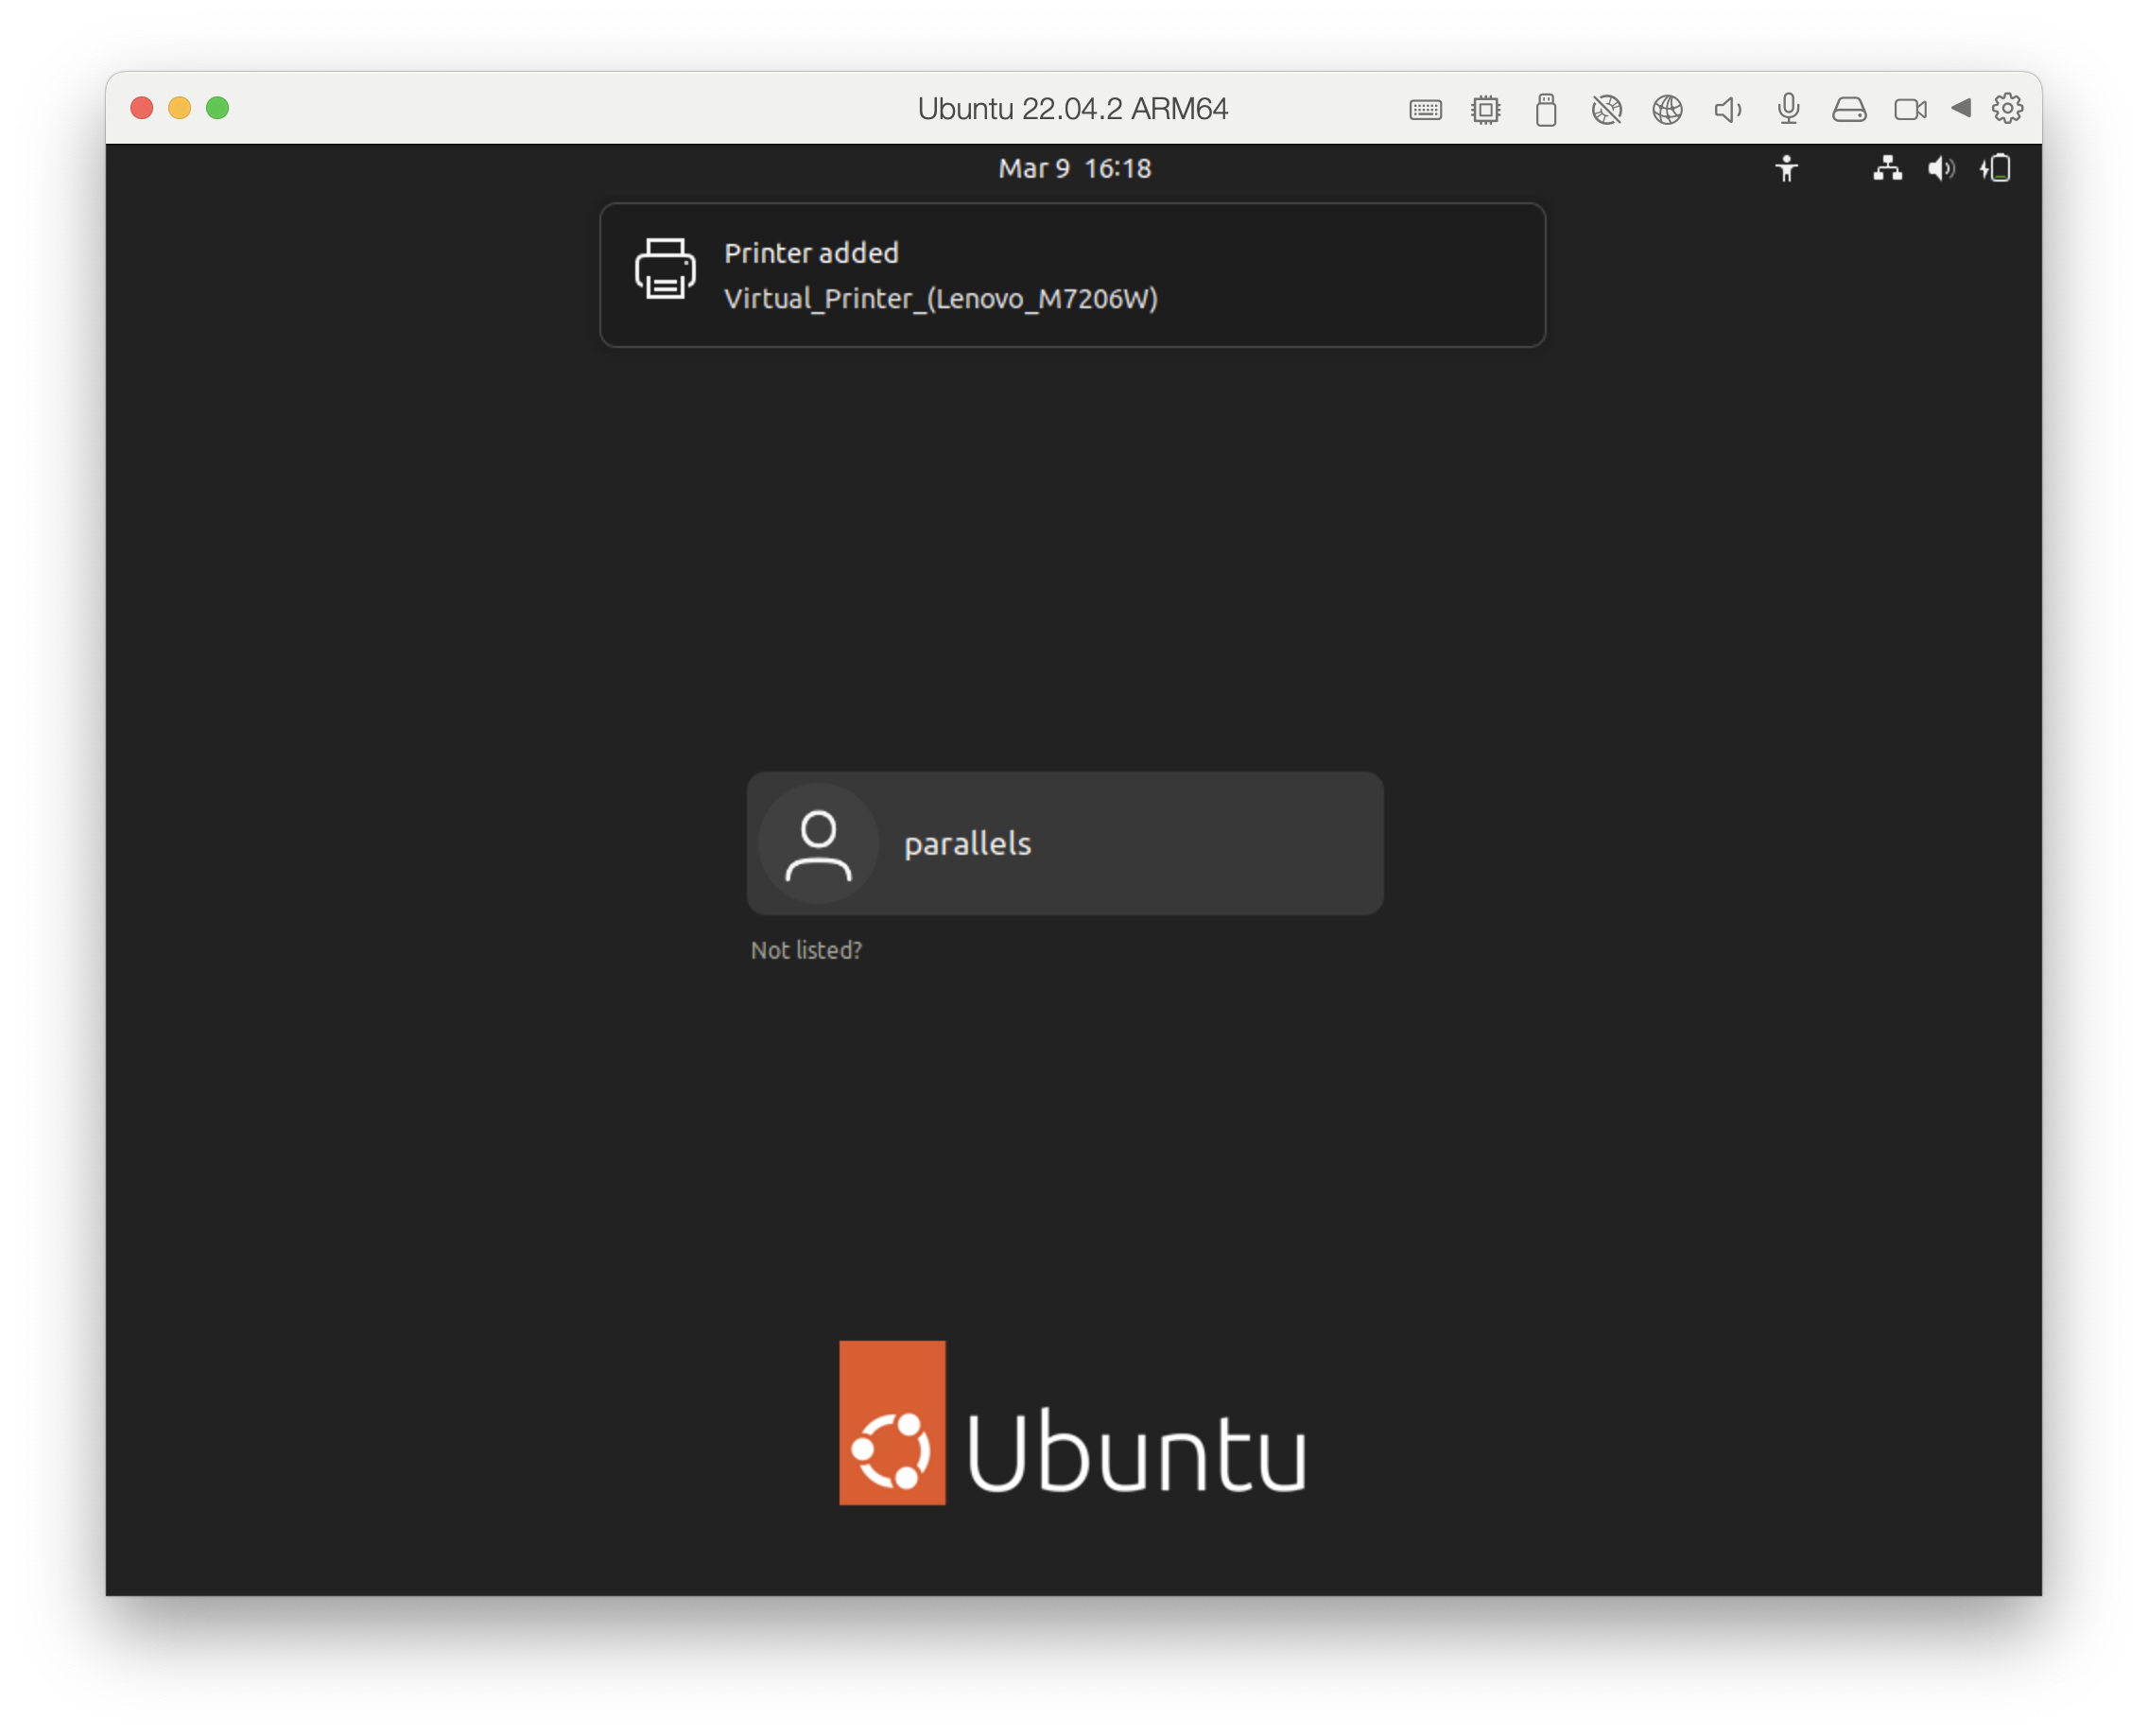
Task: Click the video camera icon
Action: [x=1910, y=109]
